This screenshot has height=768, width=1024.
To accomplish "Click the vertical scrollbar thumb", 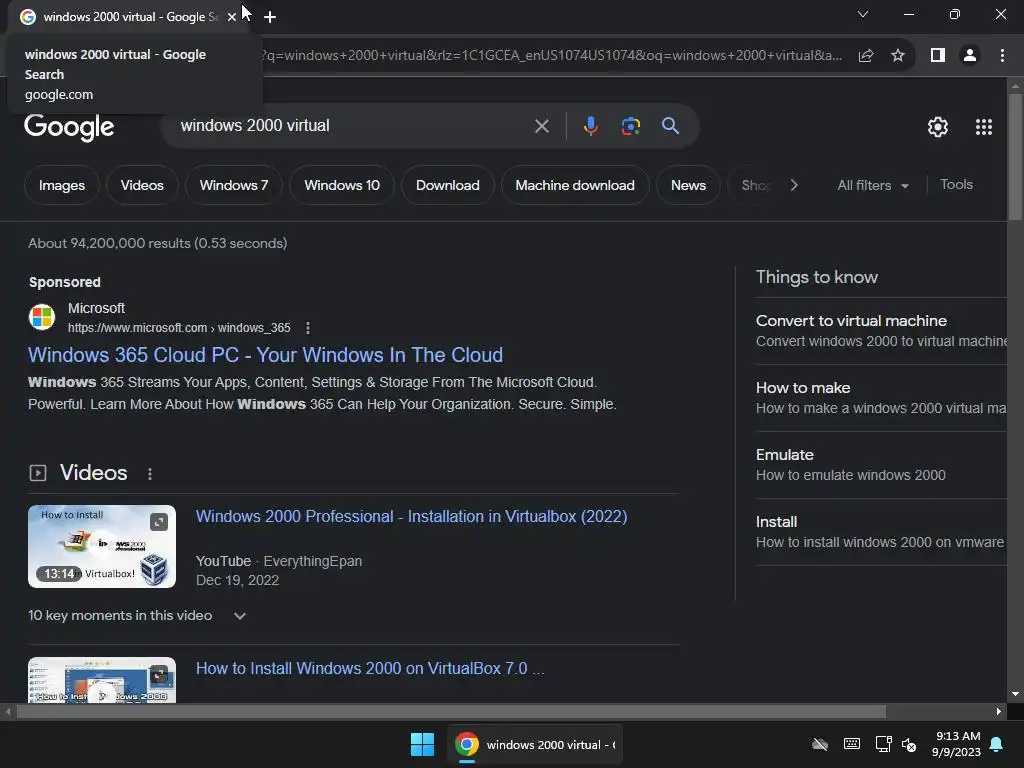I will [x=1015, y=157].
